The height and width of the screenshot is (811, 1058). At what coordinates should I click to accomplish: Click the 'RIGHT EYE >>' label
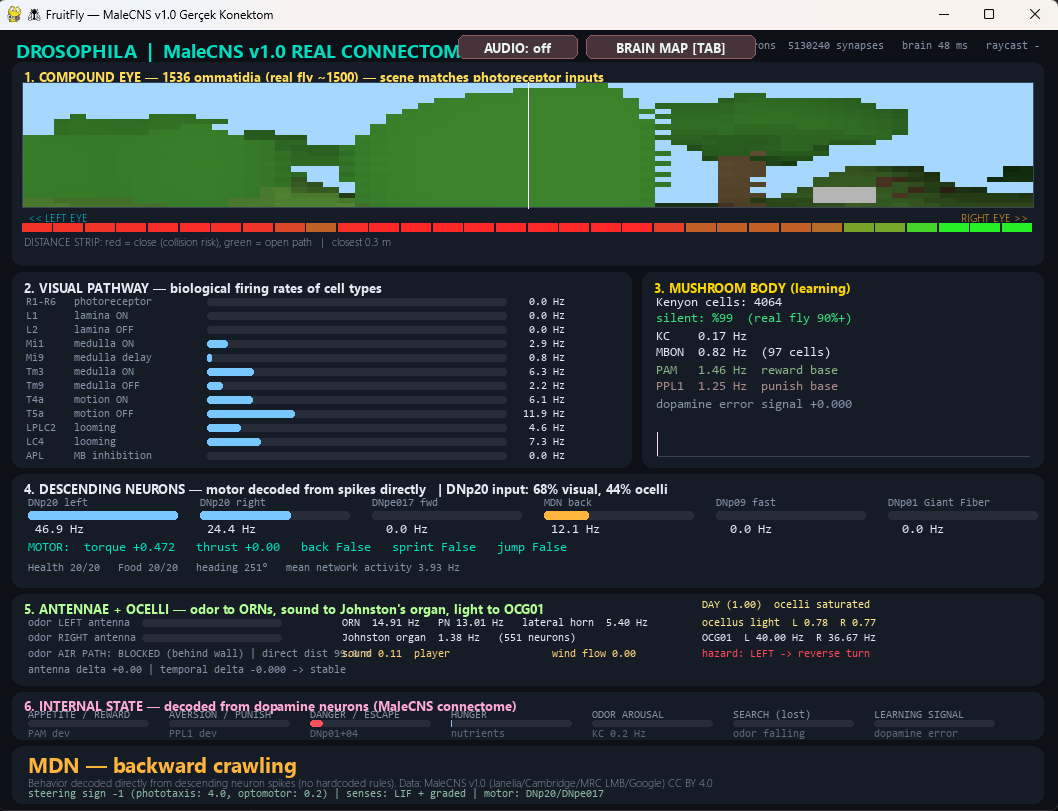coord(994,218)
